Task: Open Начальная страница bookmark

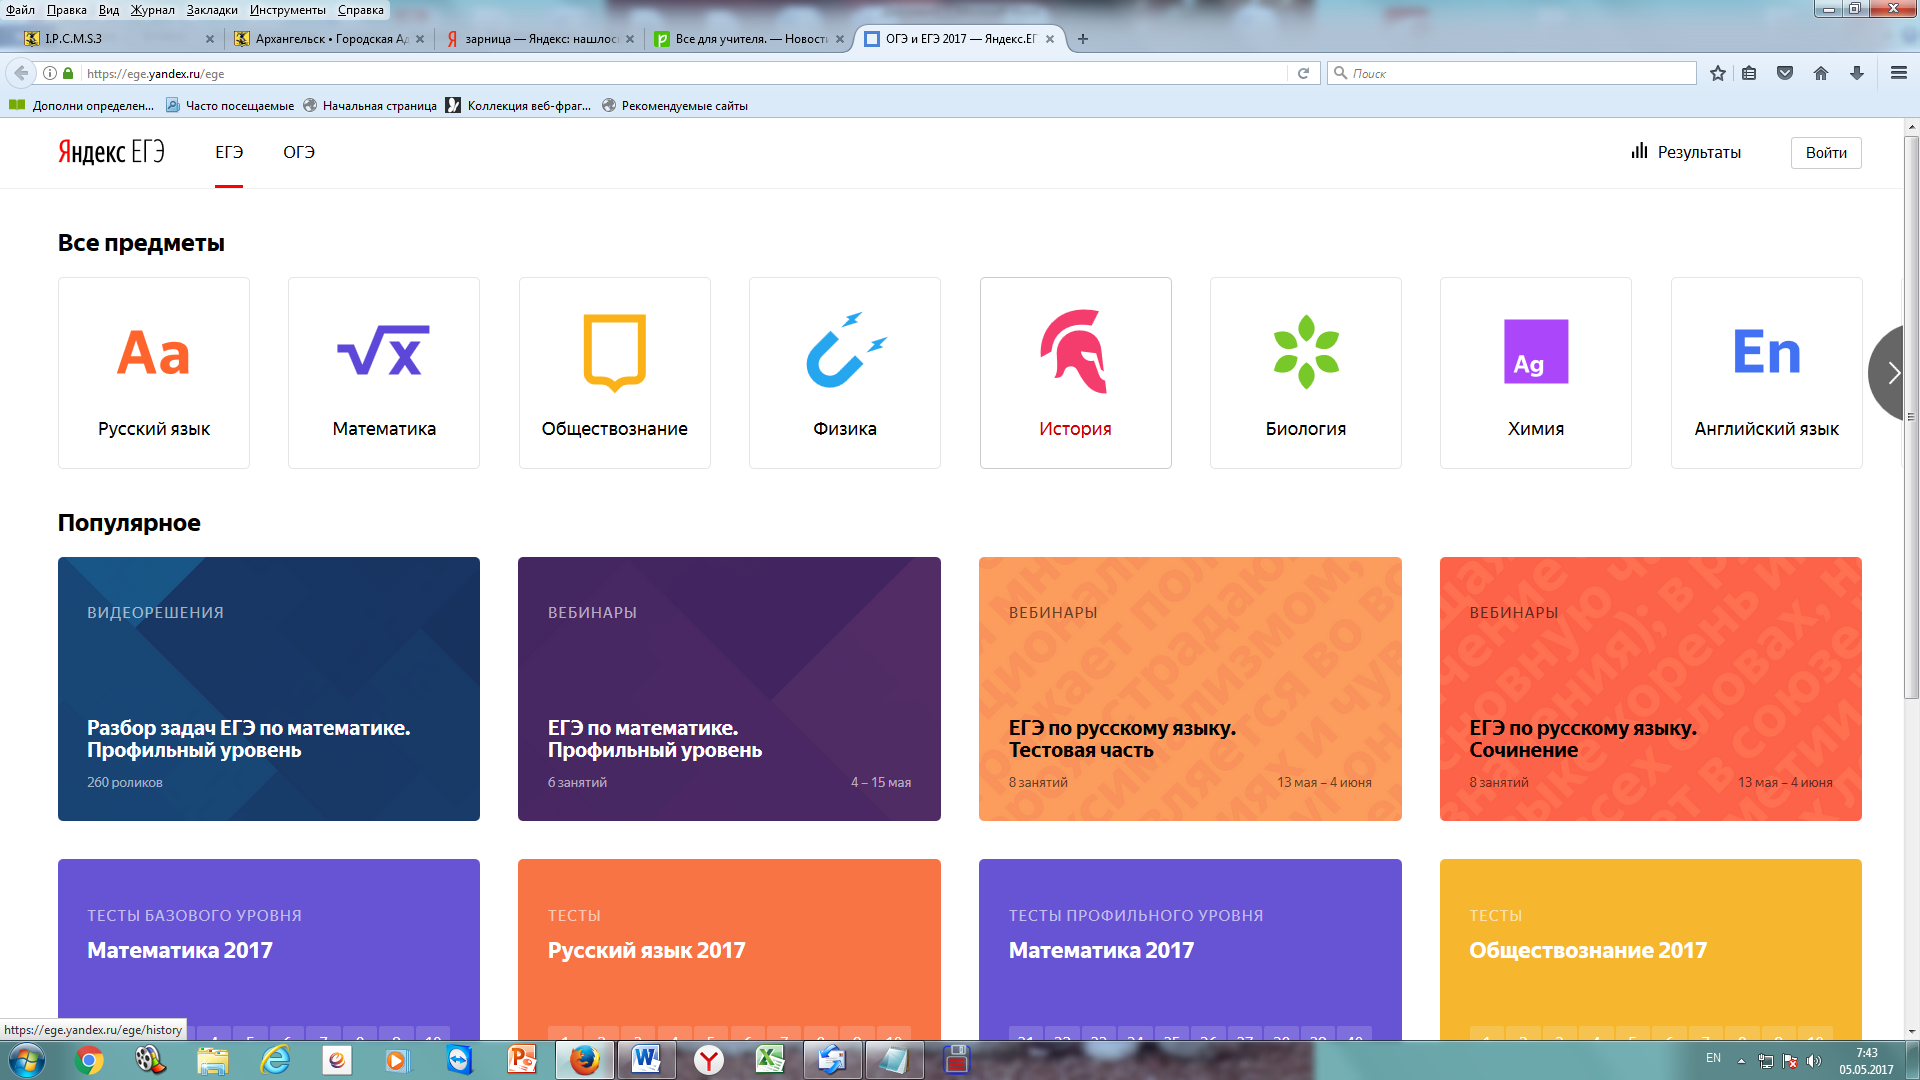Action: point(369,105)
